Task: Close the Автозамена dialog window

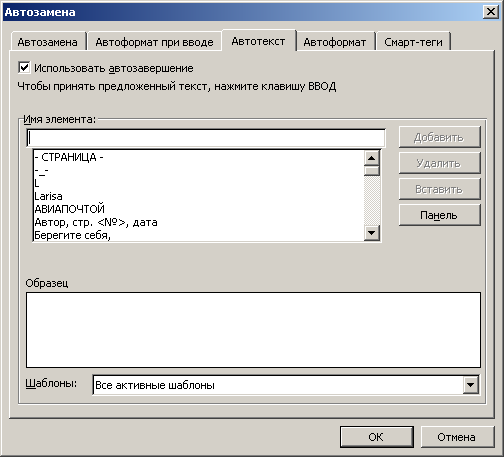Action: point(491,12)
